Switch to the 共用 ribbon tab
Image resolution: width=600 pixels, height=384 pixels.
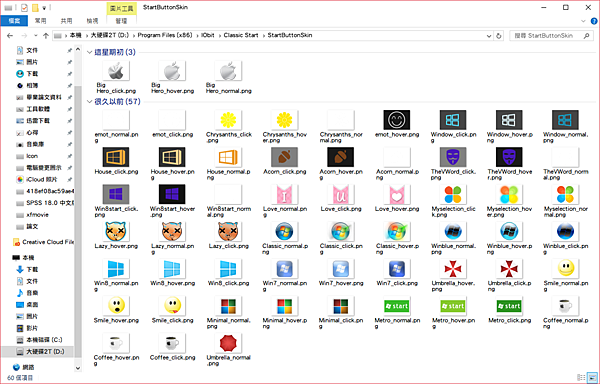coord(66,21)
